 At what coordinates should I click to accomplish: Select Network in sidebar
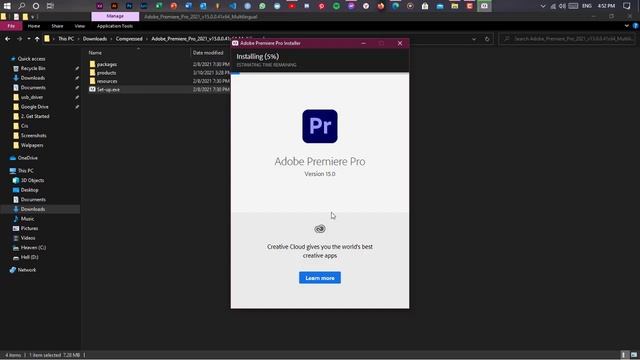27,270
